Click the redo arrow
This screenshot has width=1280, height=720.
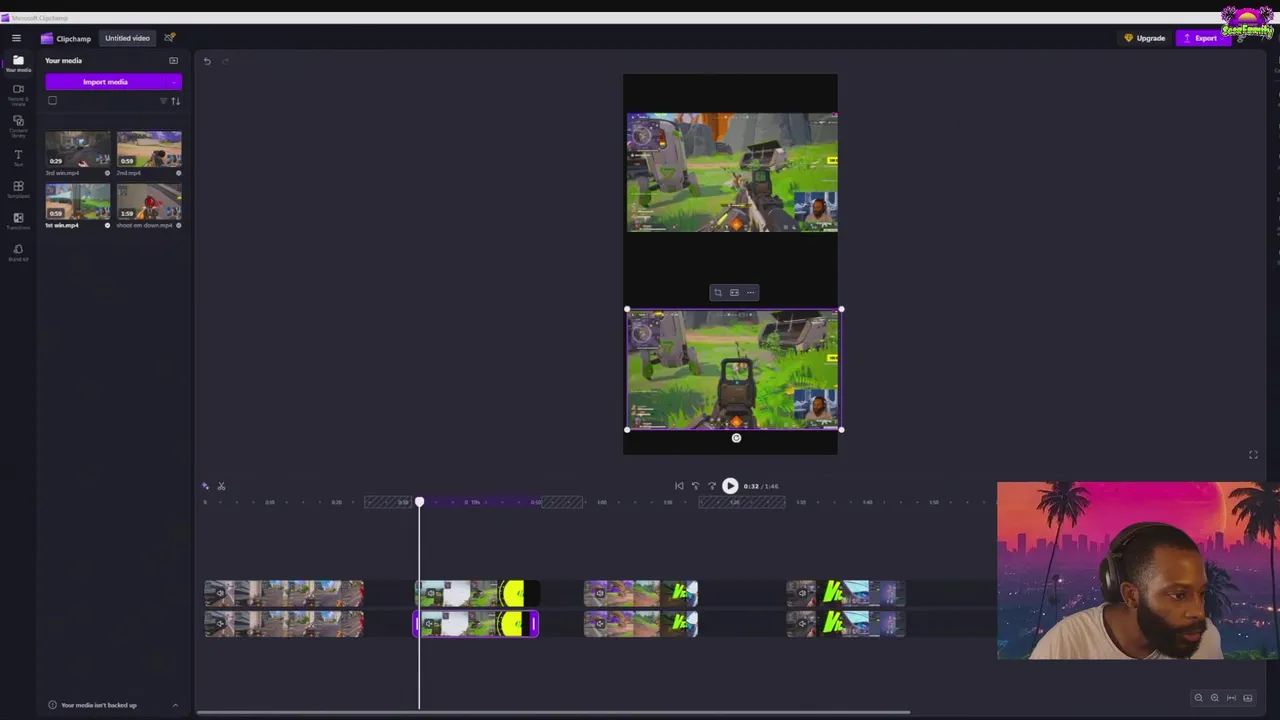click(225, 61)
